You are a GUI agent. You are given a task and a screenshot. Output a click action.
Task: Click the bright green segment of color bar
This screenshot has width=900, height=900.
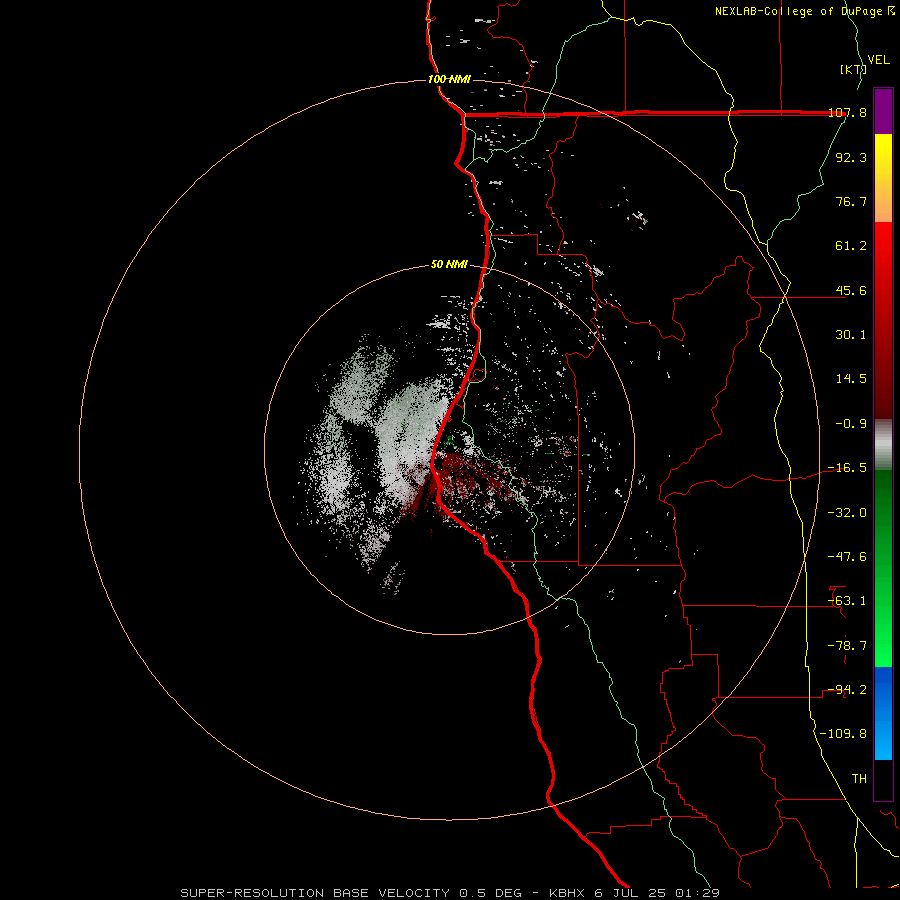tap(883, 568)
